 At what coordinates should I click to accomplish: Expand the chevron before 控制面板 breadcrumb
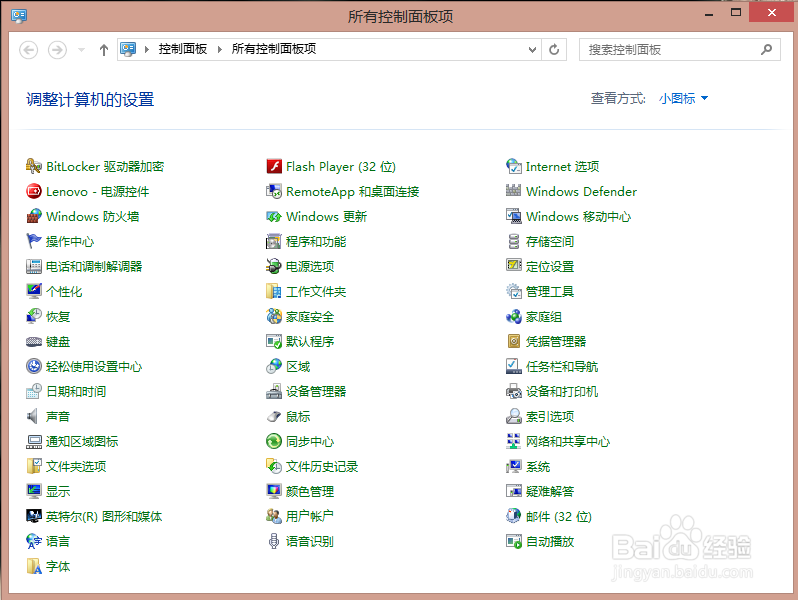tap(147, 49)
